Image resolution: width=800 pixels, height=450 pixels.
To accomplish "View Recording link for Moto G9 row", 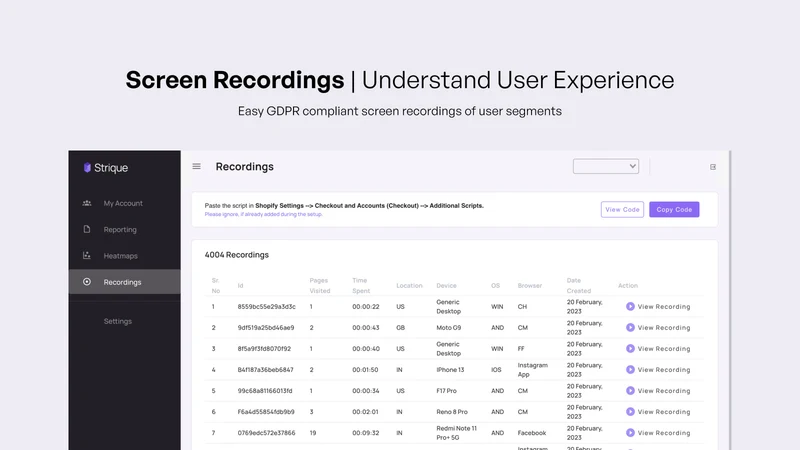I will [664, 328].
